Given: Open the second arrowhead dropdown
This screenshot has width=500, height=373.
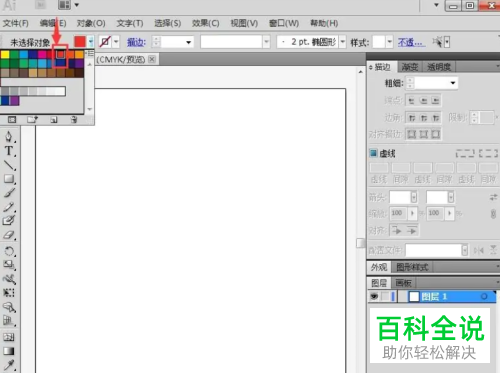Looking at the screenshot, I should (451, 197).
